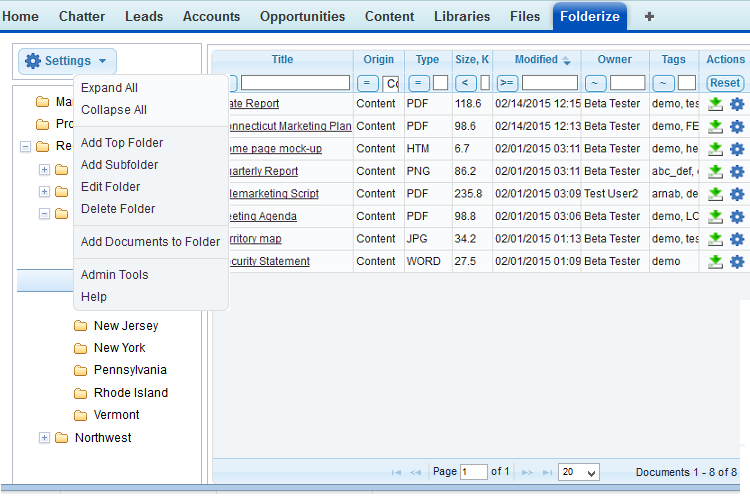Go to the last page arrow
Image resolution: width=750 pixels, height=500 pixels.
tap(547, 472)
